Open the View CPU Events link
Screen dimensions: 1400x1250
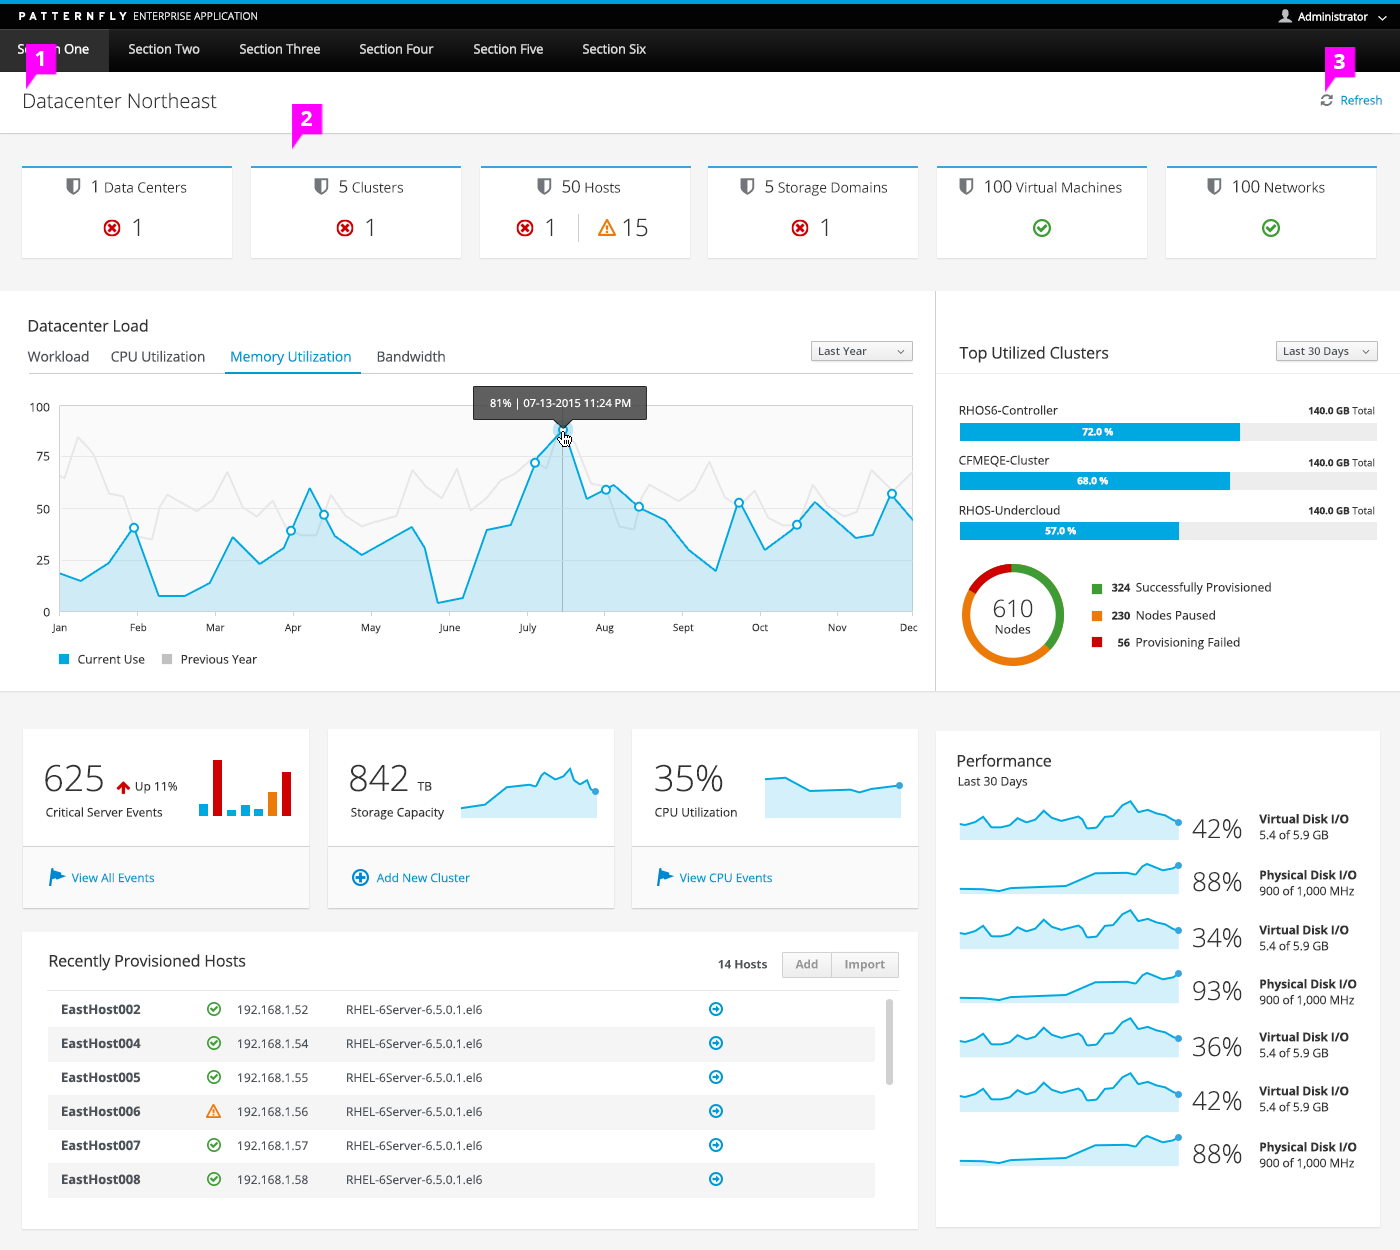pos(726,878)
